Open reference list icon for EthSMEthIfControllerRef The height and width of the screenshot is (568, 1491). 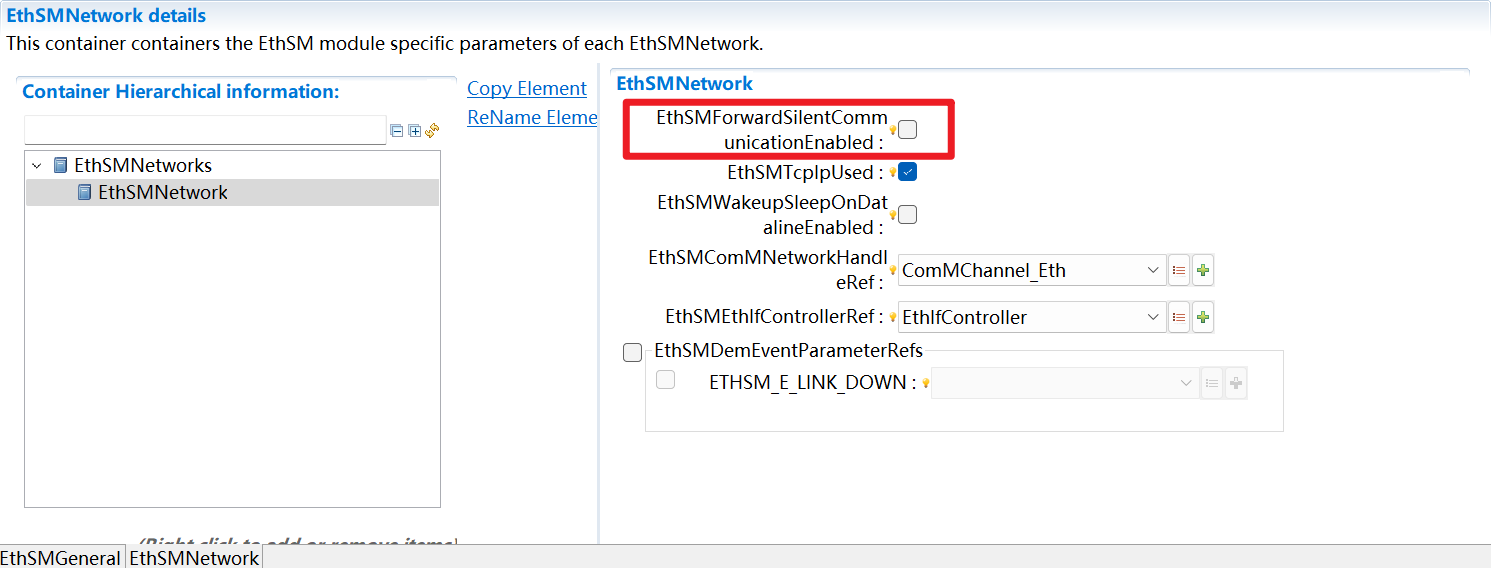(x=1179, y=317)
